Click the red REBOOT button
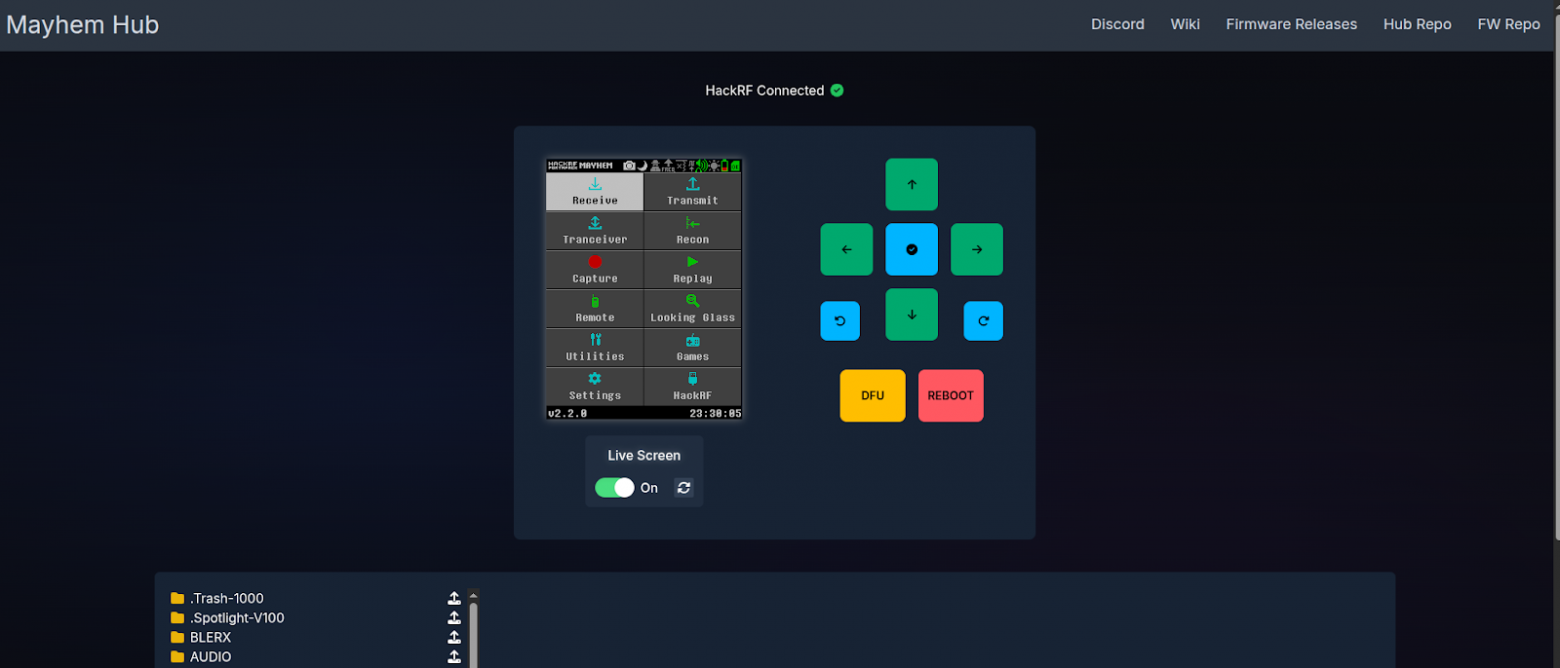Viewport: 1560px width, 668px height. tap(950, 396)
